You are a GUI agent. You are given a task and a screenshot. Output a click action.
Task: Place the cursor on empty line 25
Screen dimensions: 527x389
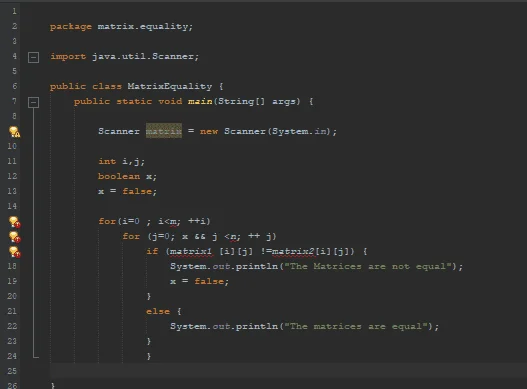(288, 371)
